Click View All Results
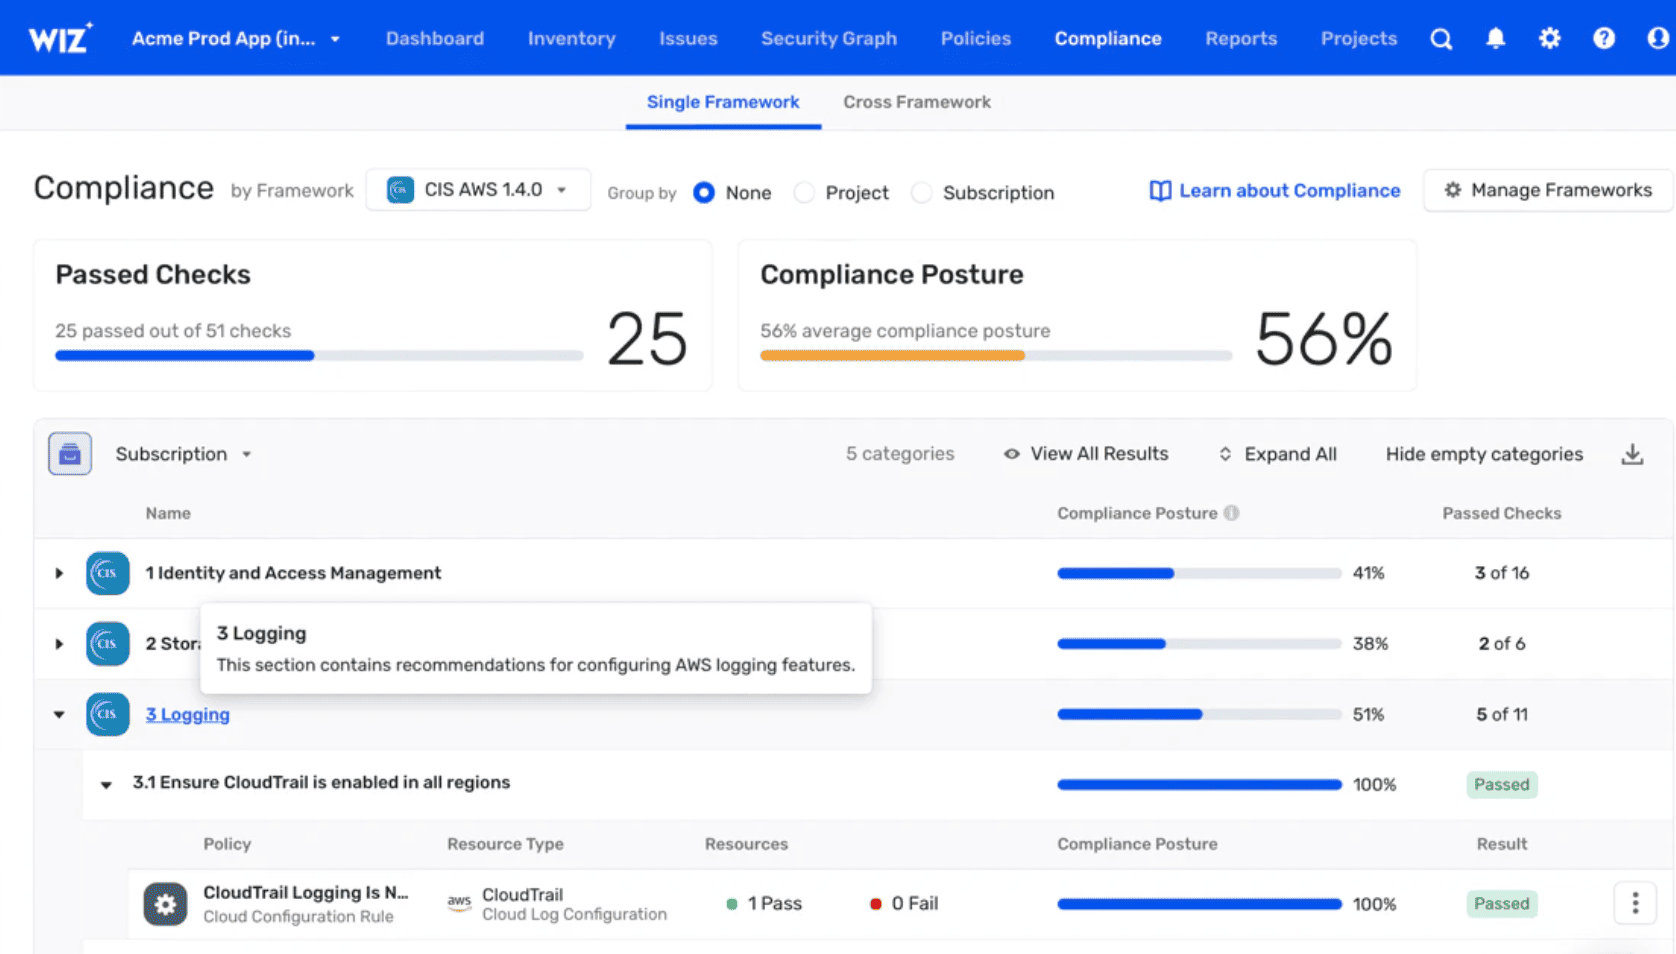 click(x=1099, y=454)
